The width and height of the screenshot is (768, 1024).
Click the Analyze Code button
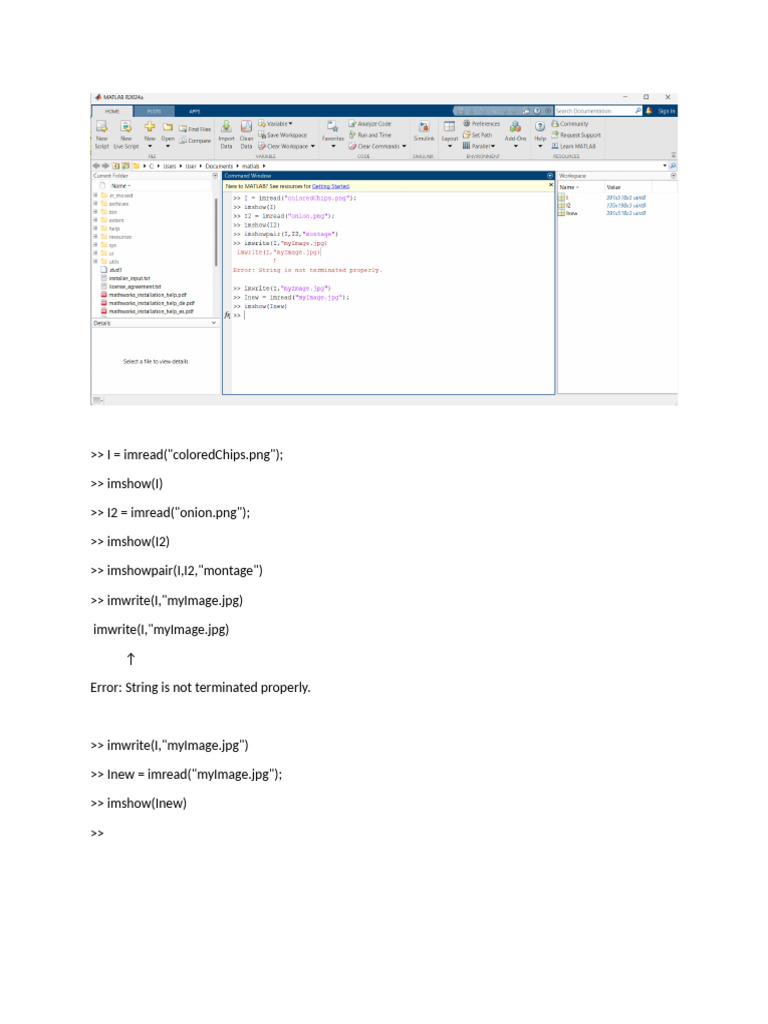pyautogui.click(x=370, y=123)
